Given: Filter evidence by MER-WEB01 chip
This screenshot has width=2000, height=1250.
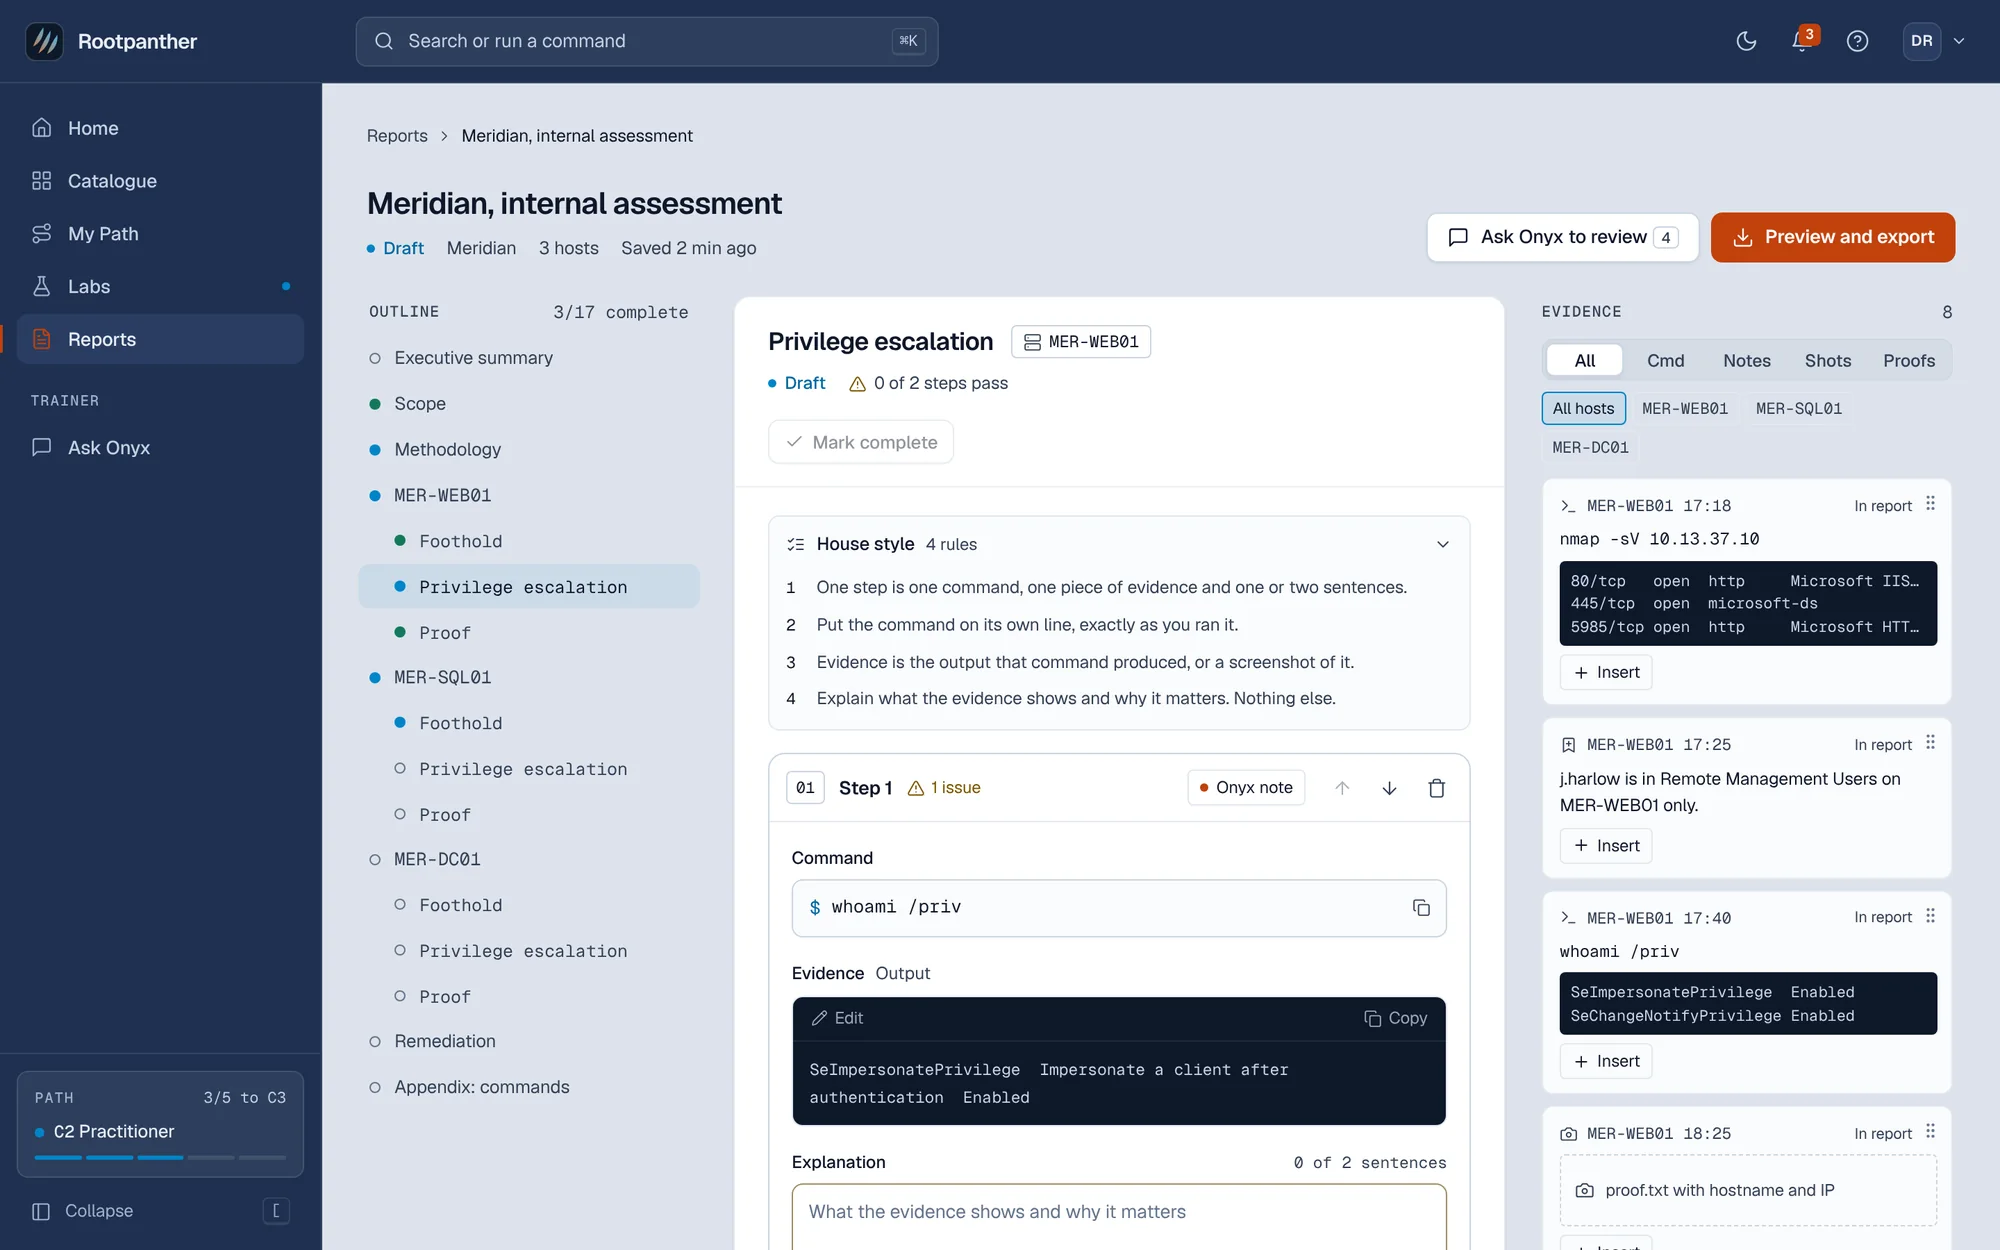Looking at the screenshot, I should point(1685,408).
